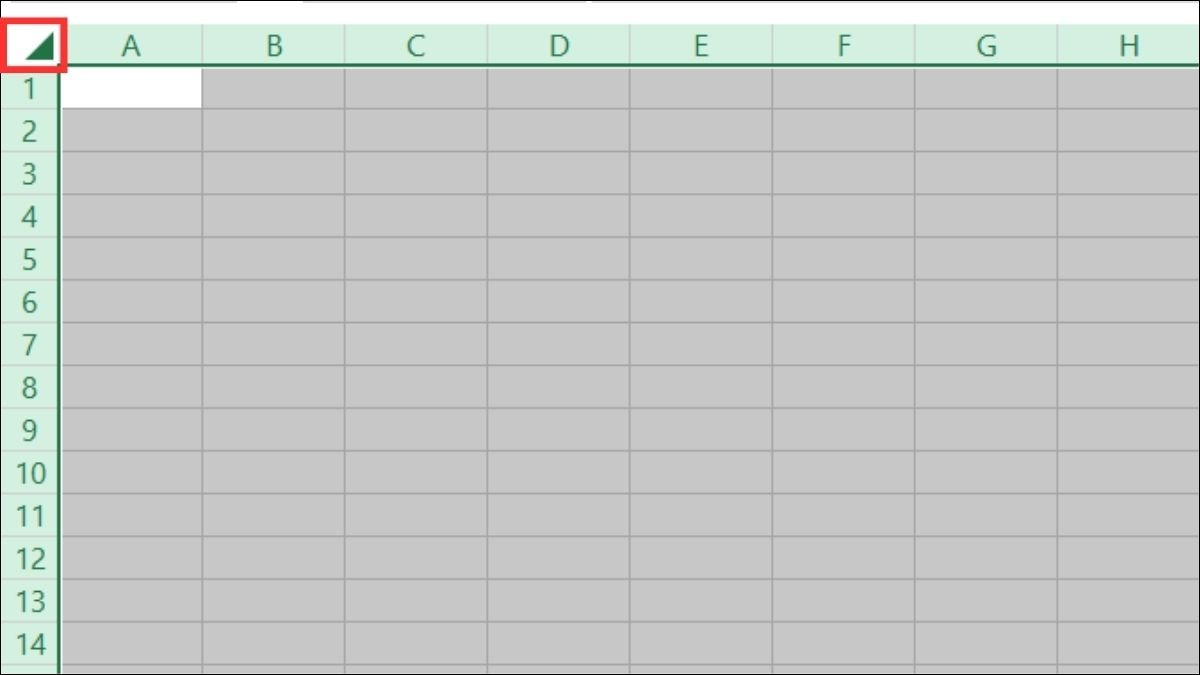The image size is (1200, 675).
Task: Select column F header
Action: pyautogui.click(x=844, y=45)
